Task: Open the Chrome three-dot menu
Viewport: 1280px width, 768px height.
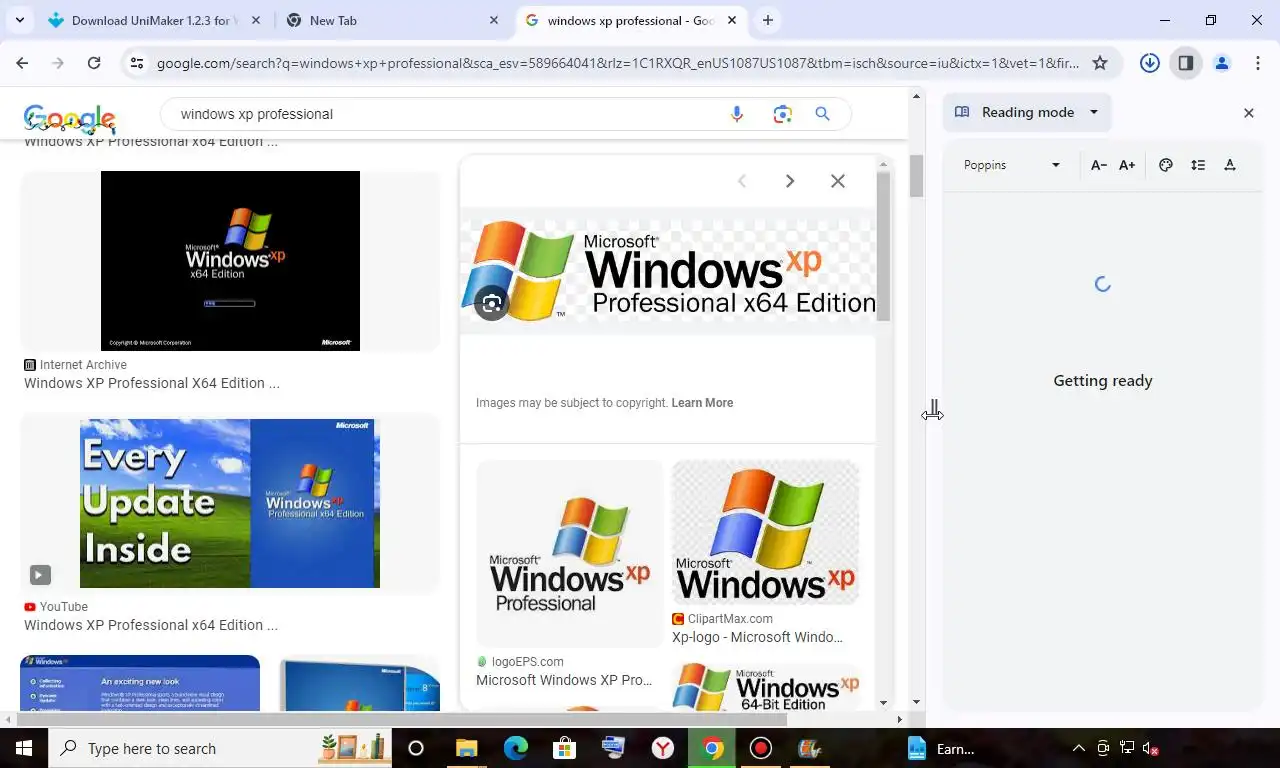Action: coord(1257,63)
